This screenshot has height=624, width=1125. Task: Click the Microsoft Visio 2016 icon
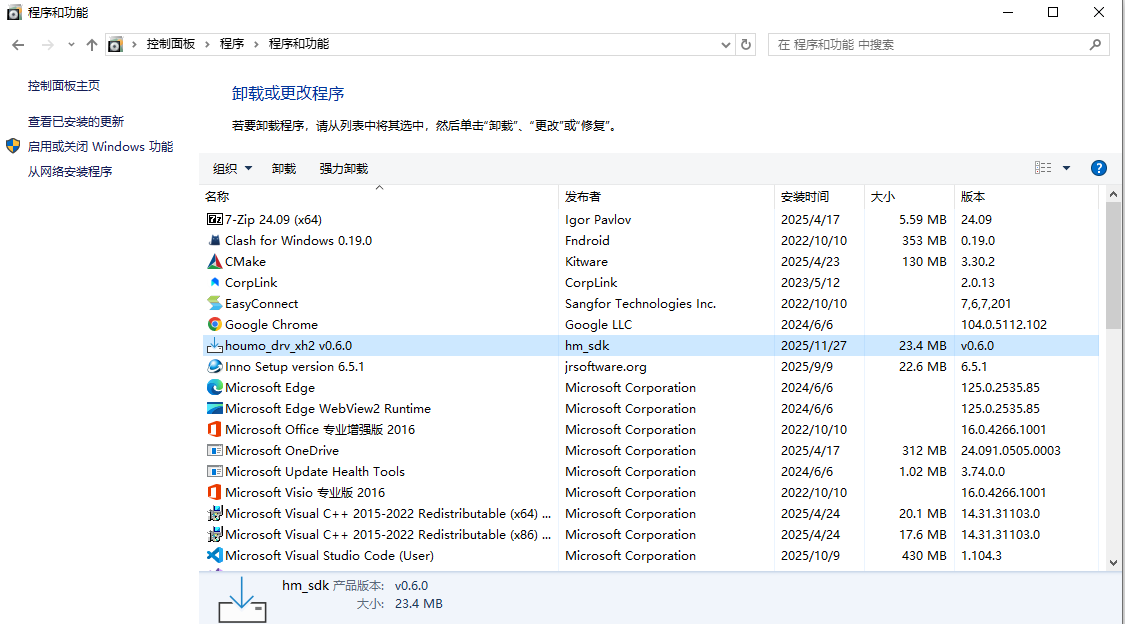(215, 492)
